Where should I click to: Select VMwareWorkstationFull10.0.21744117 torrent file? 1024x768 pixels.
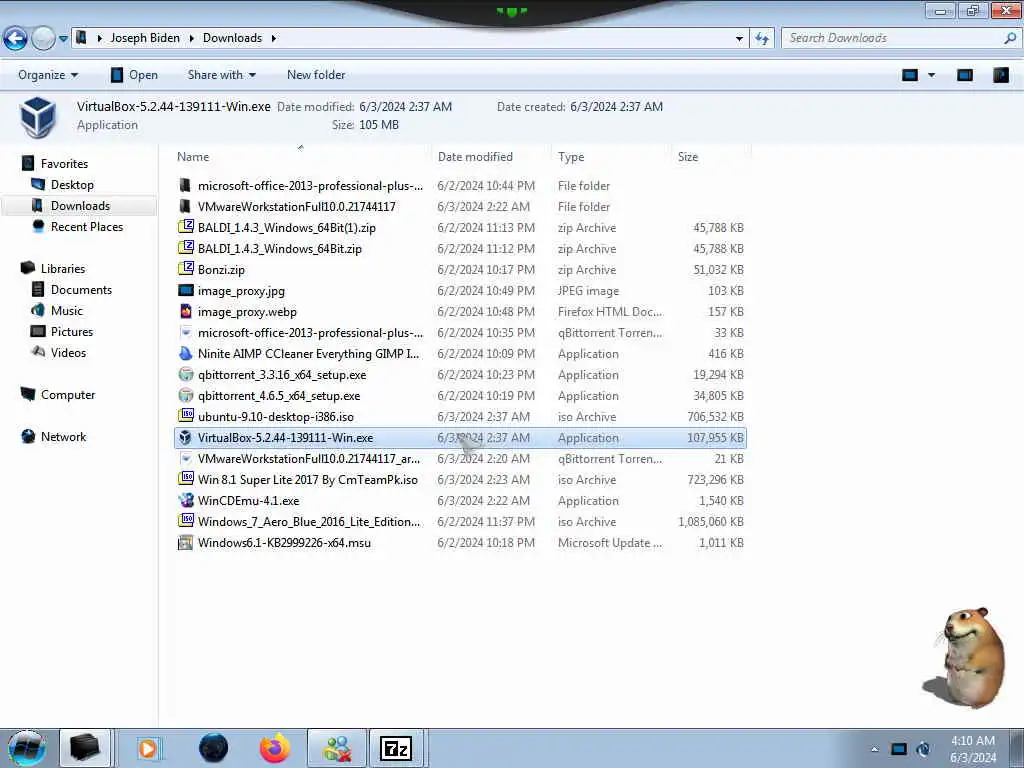(308, 458)
